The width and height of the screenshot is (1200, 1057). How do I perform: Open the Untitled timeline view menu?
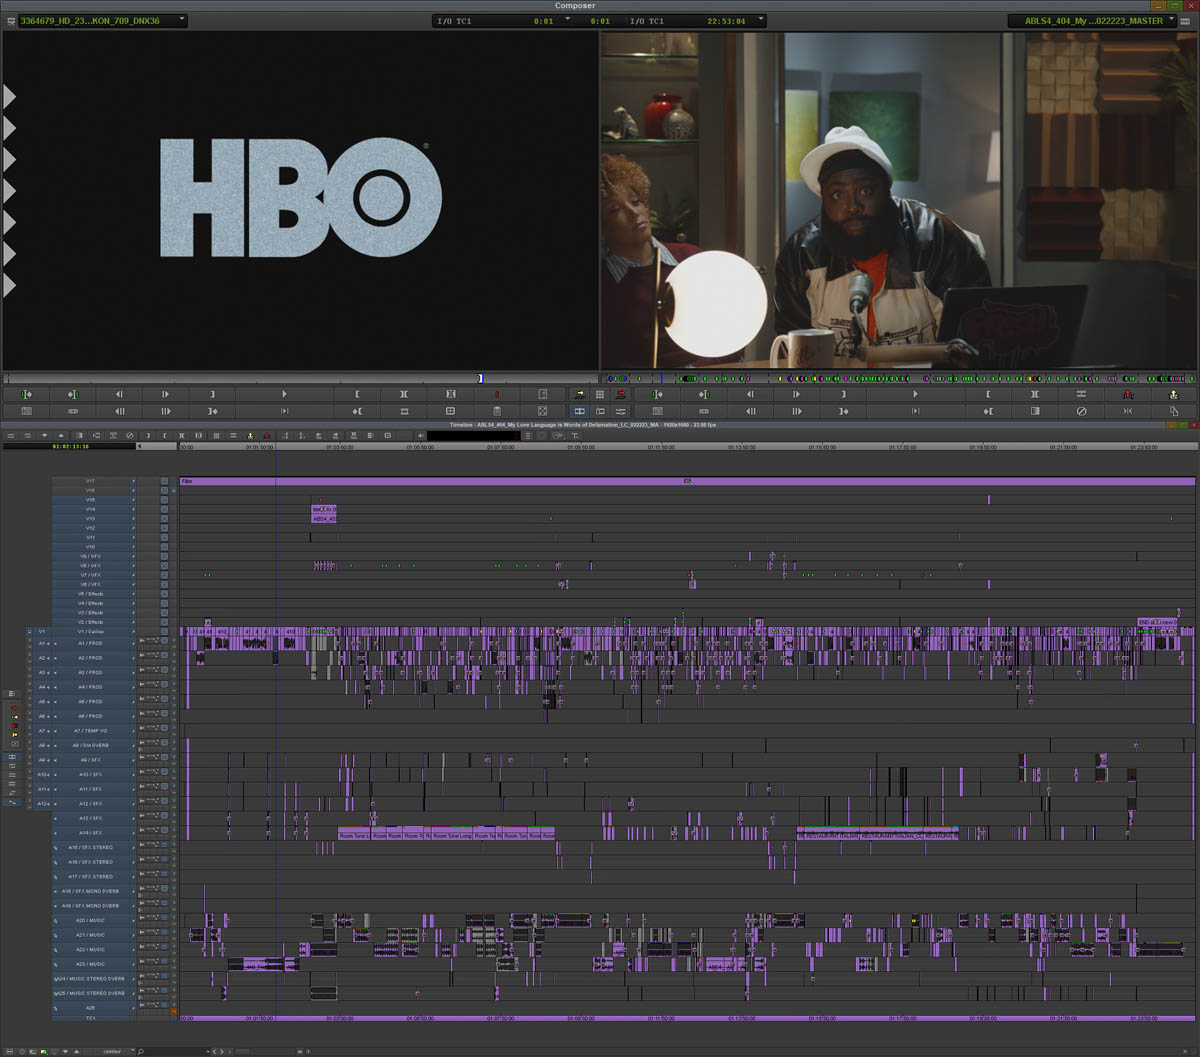pos(118,1051)
